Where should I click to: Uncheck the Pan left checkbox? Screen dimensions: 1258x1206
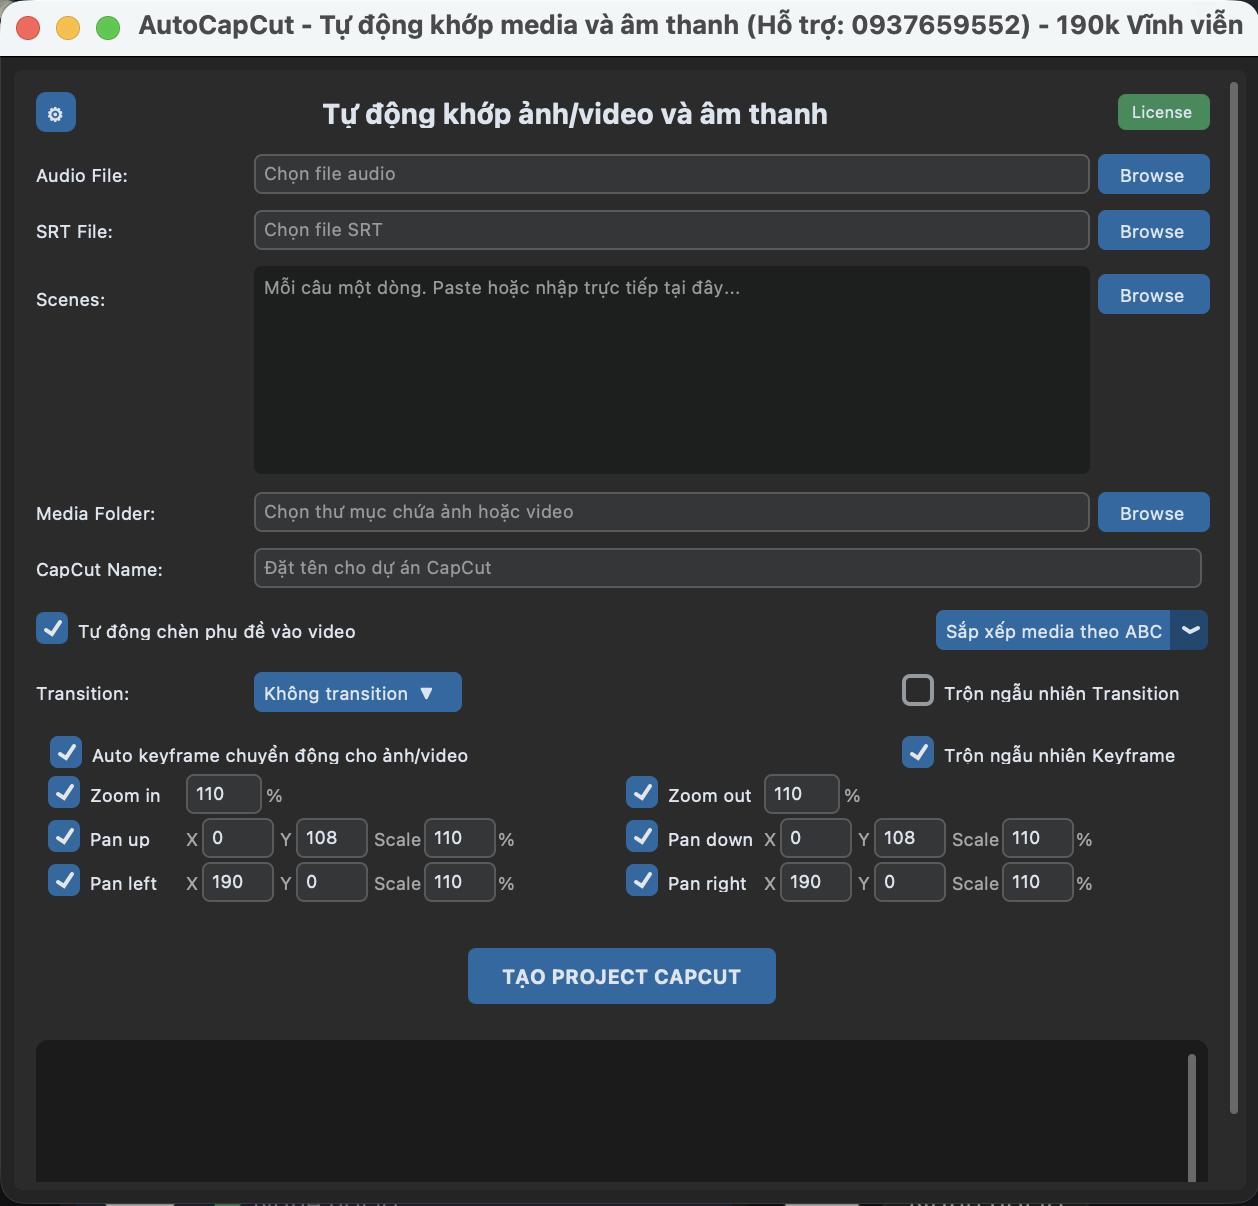64,881
